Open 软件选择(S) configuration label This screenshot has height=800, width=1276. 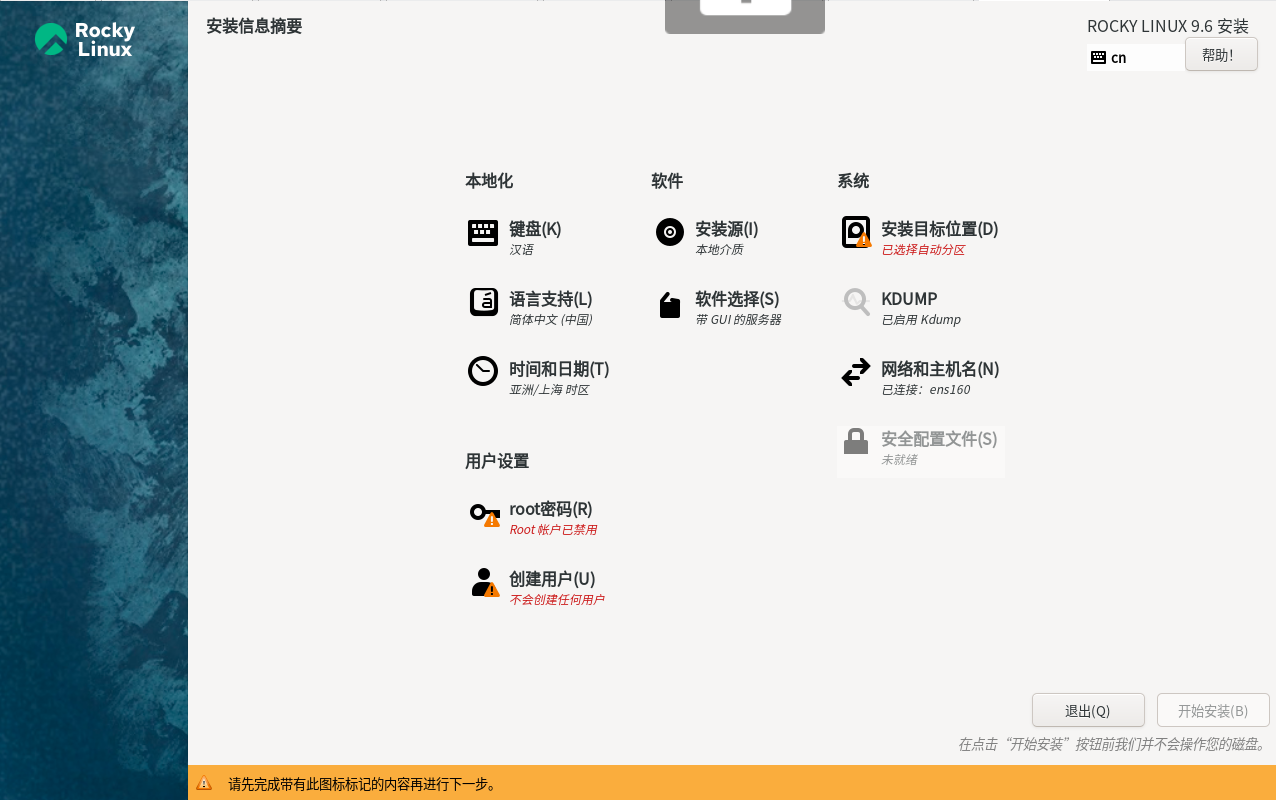coord(737,299)
